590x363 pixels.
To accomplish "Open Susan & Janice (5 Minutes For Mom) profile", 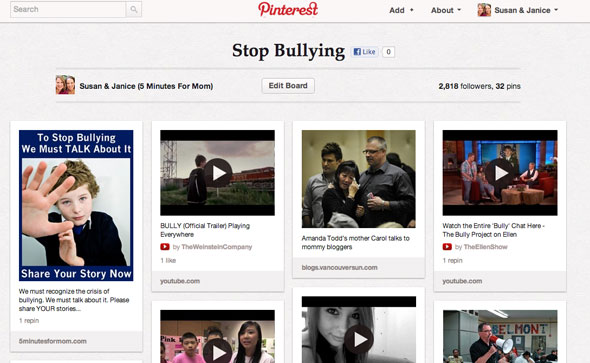I will [146, 86].
